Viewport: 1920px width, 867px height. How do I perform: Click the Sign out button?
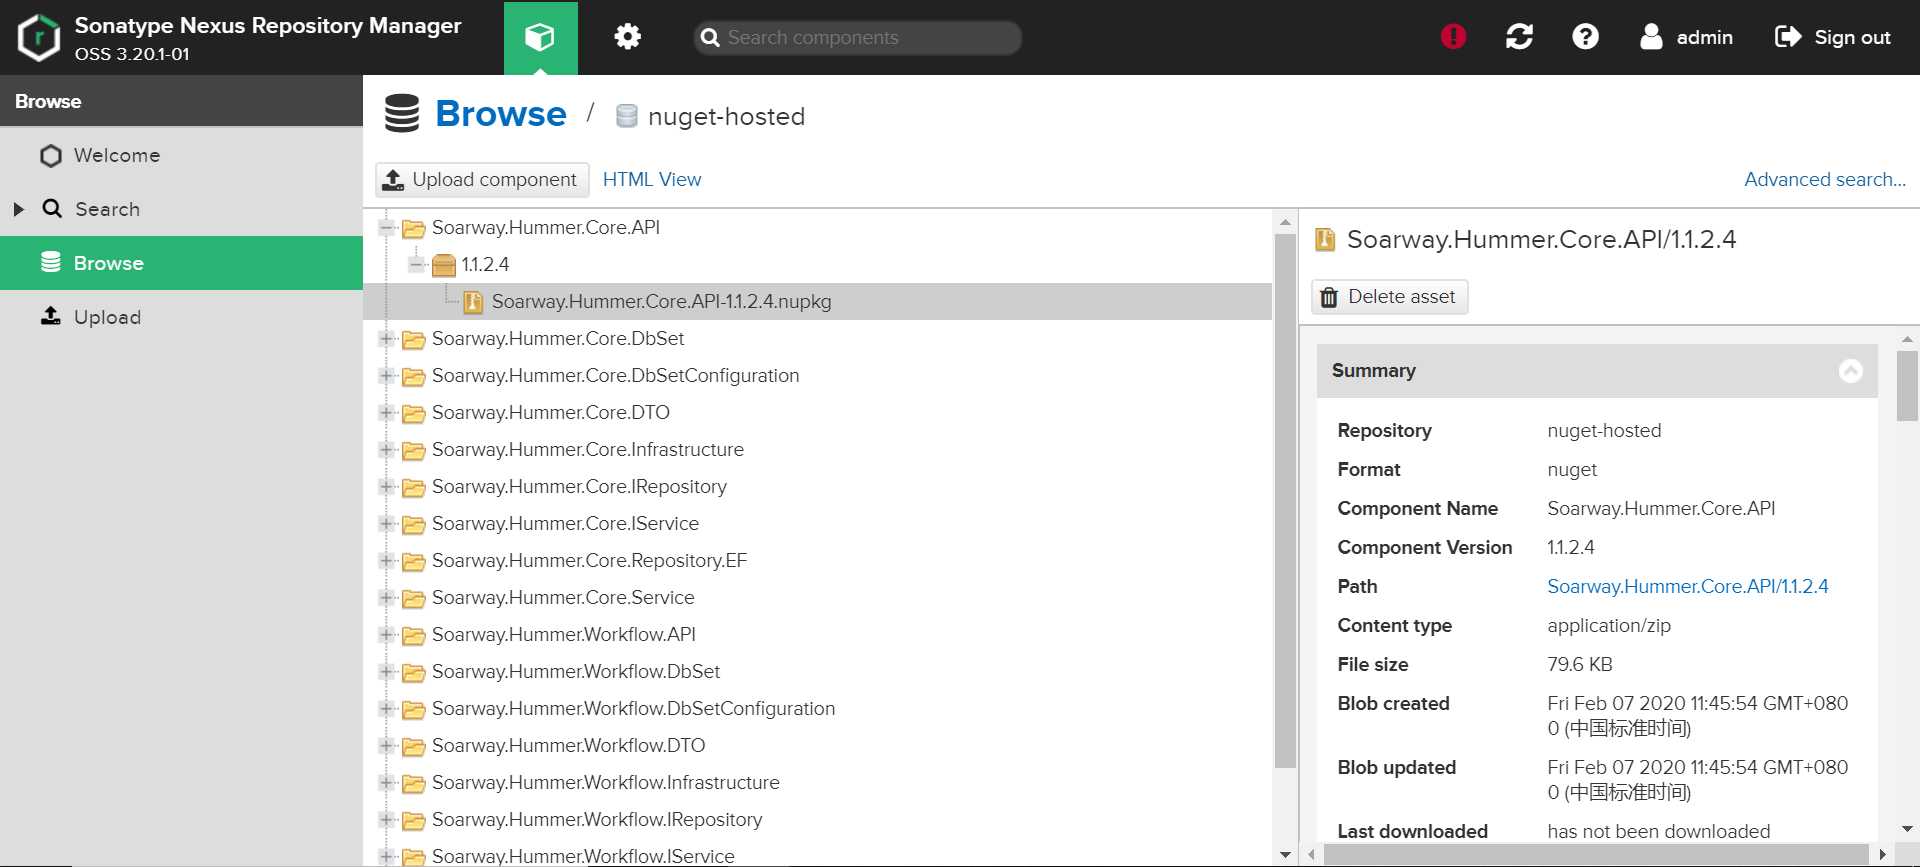click(1832, 37)
